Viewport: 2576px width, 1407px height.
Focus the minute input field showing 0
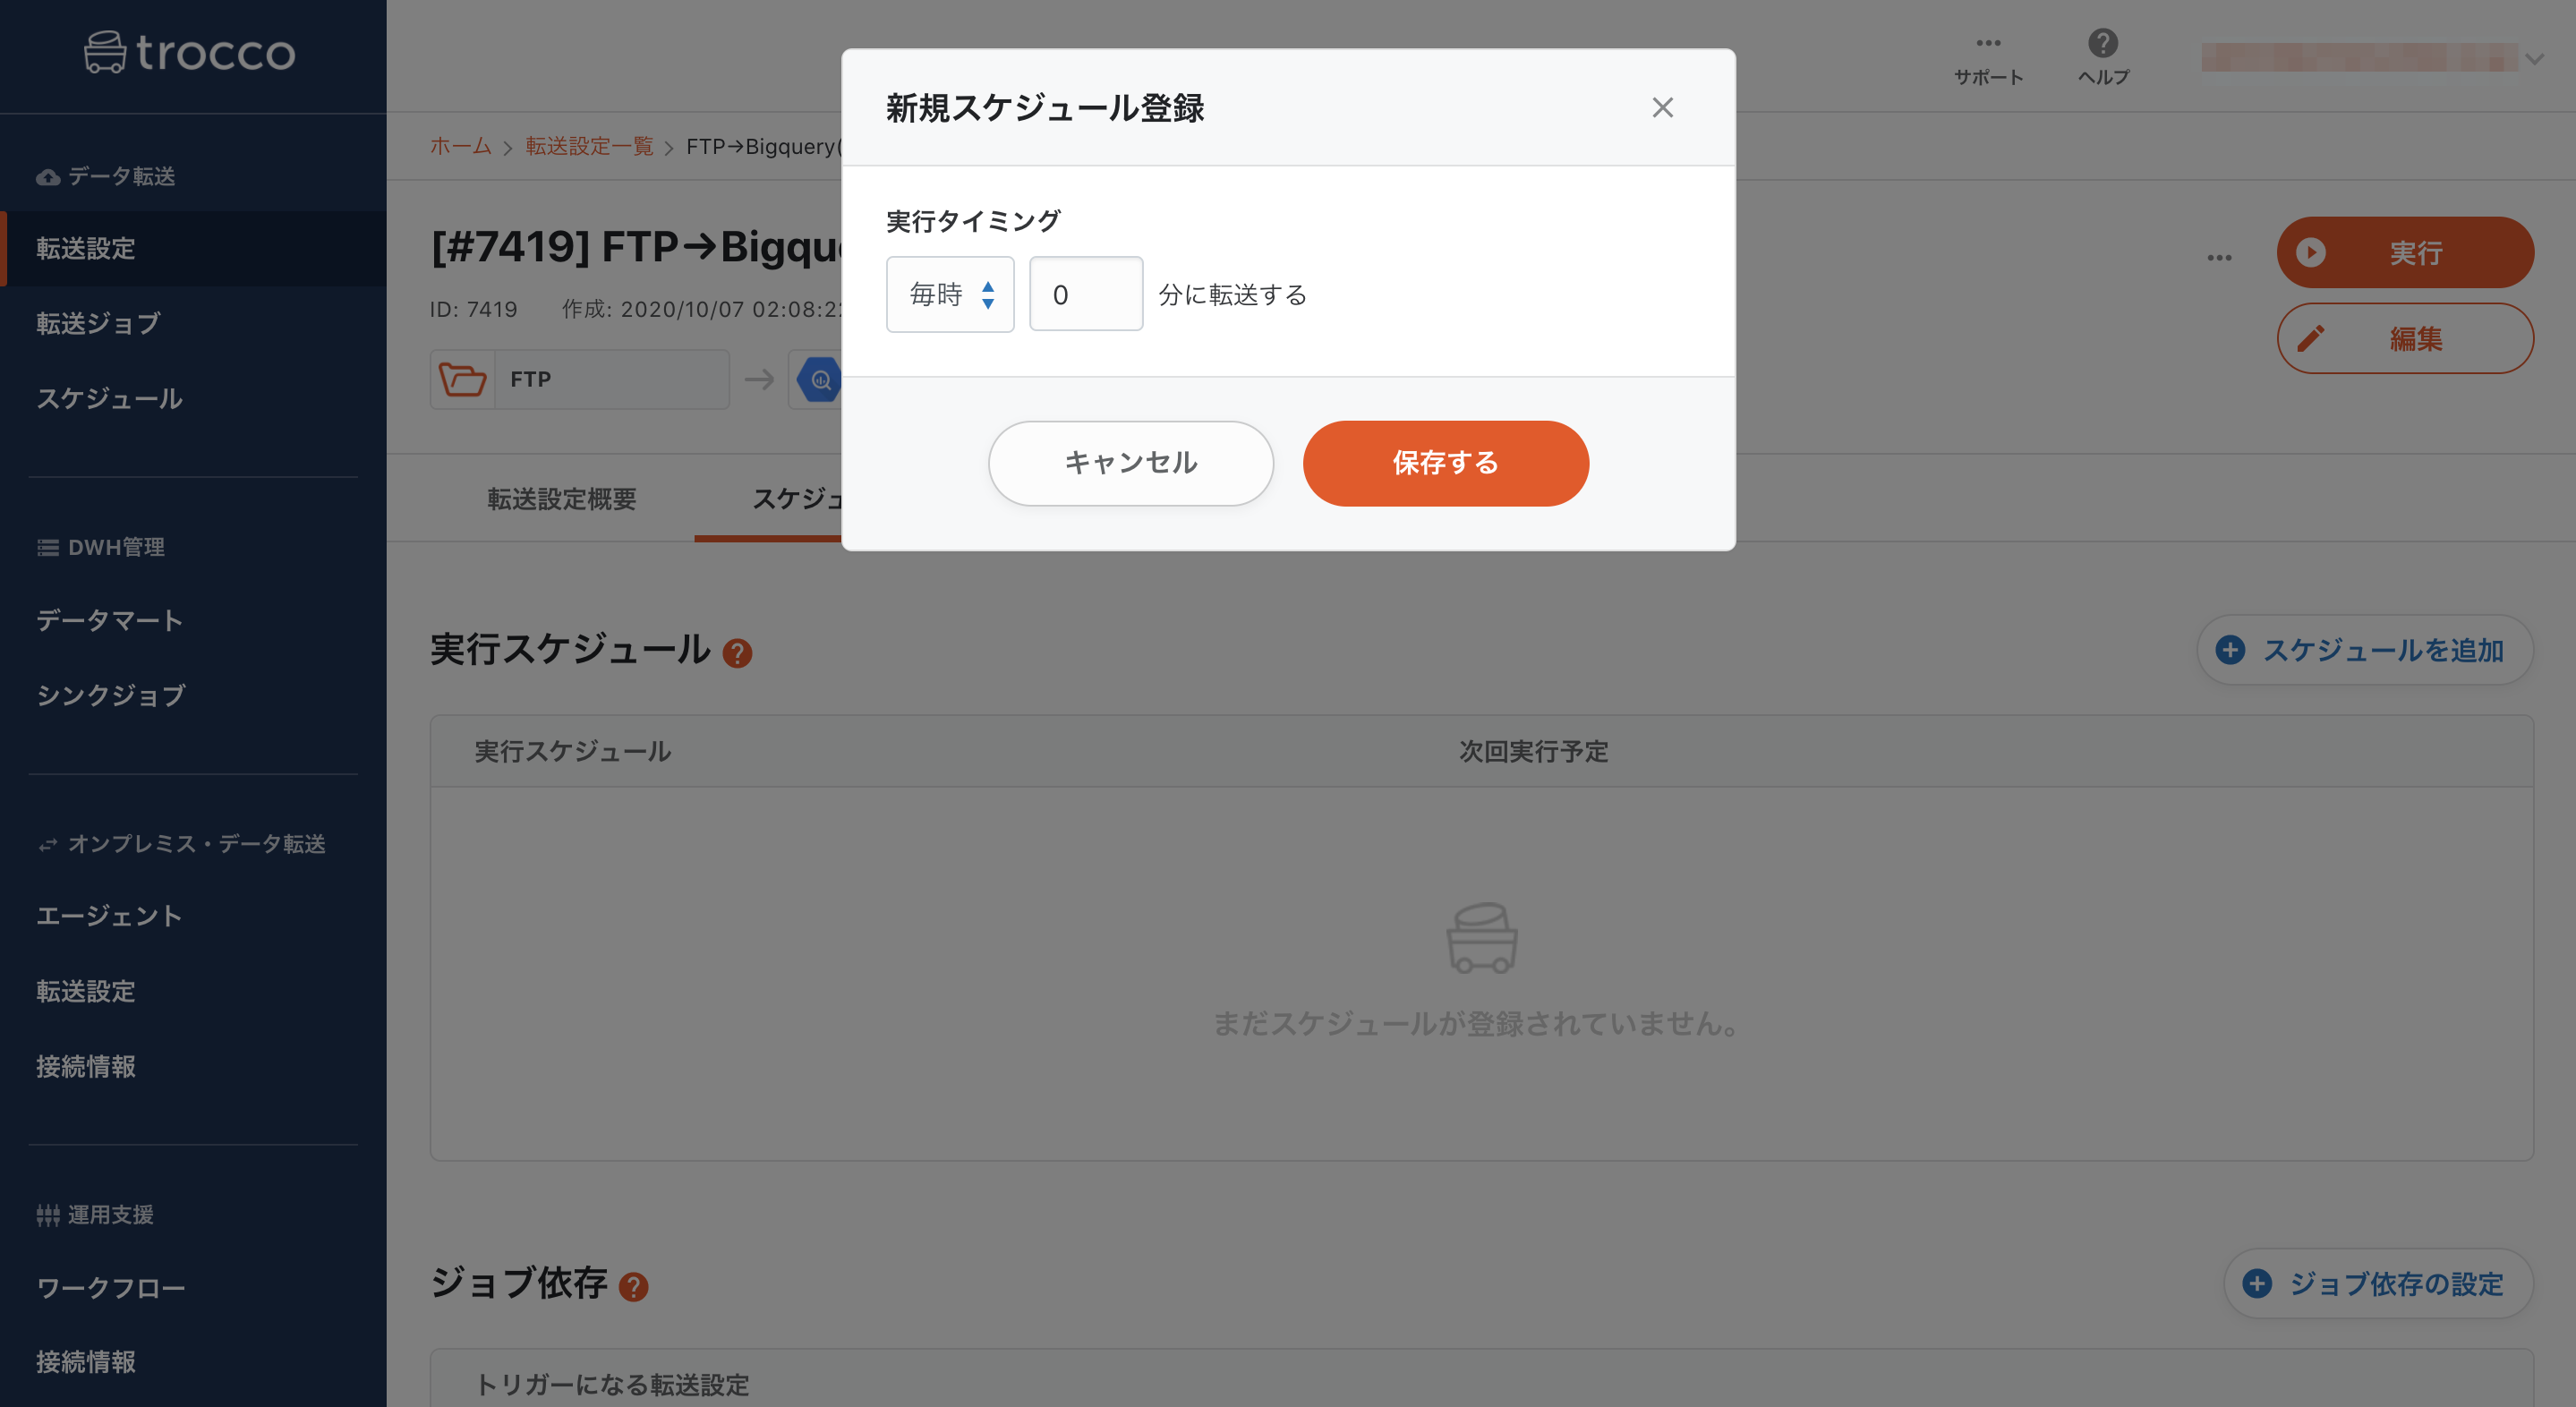pos(1086,294)
